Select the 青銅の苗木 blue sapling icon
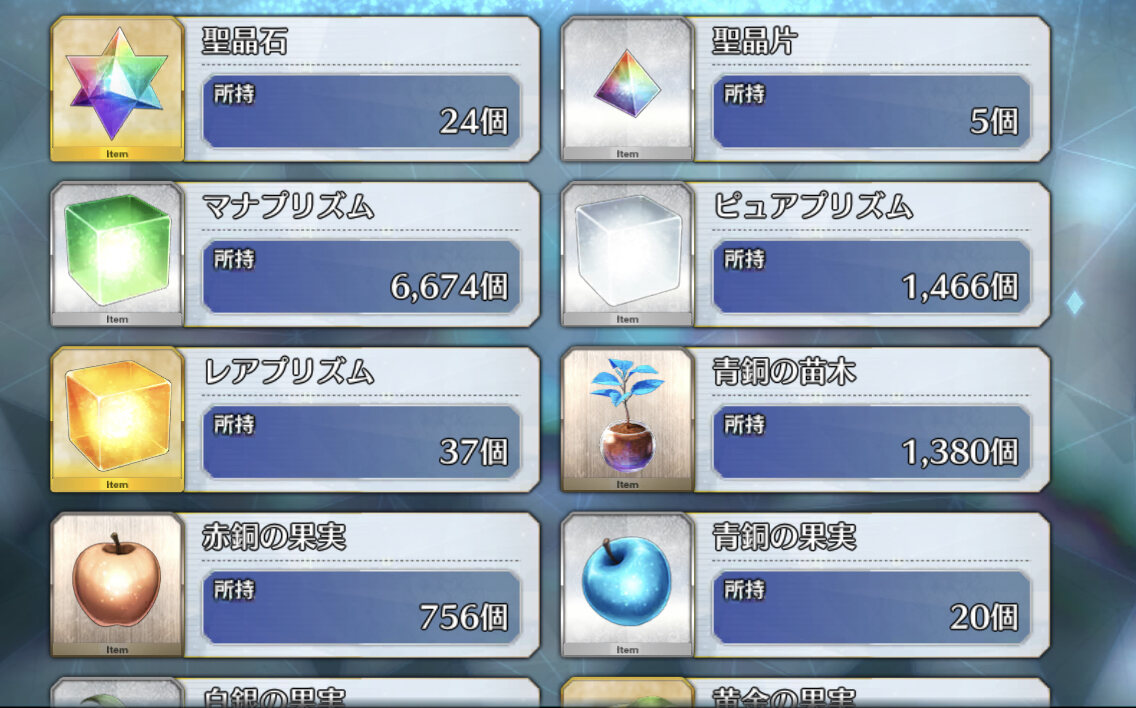Image resolution: width=1136 pixels, height=708 pixels. click(x=627, y=419)
